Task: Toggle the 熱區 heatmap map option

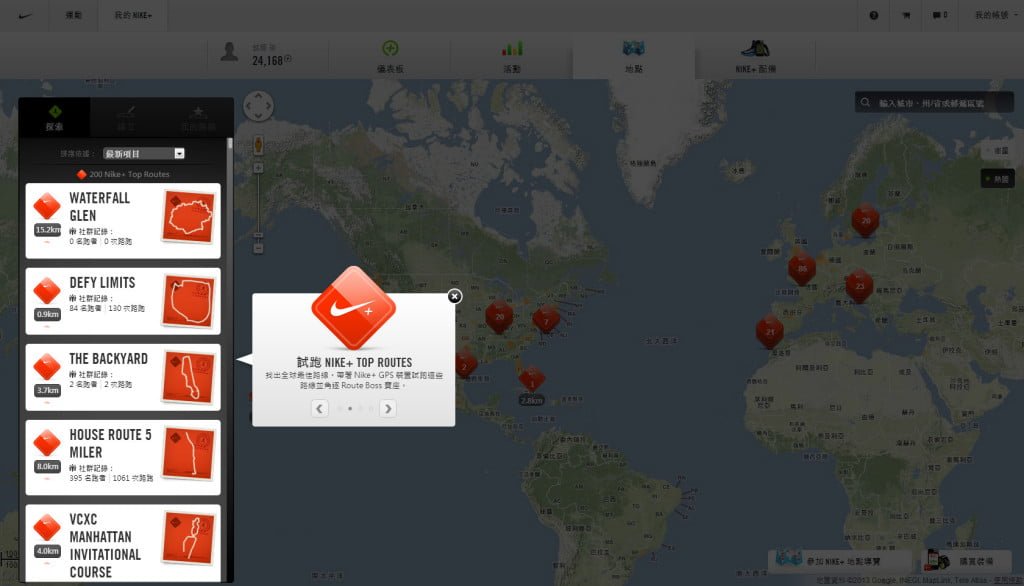Action: pos(997,178)
